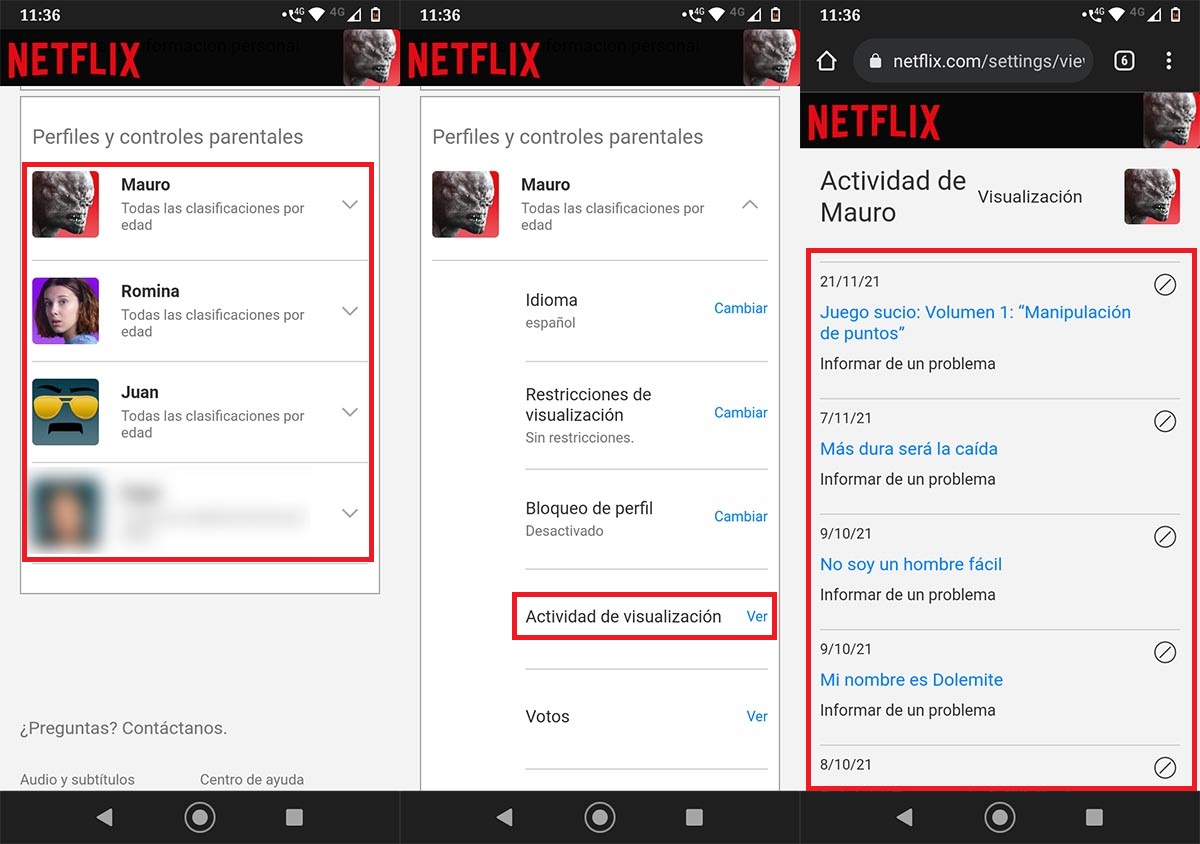
Task: Open Chrome home icon beside the netflix.com address
Action: pos(826,61)
